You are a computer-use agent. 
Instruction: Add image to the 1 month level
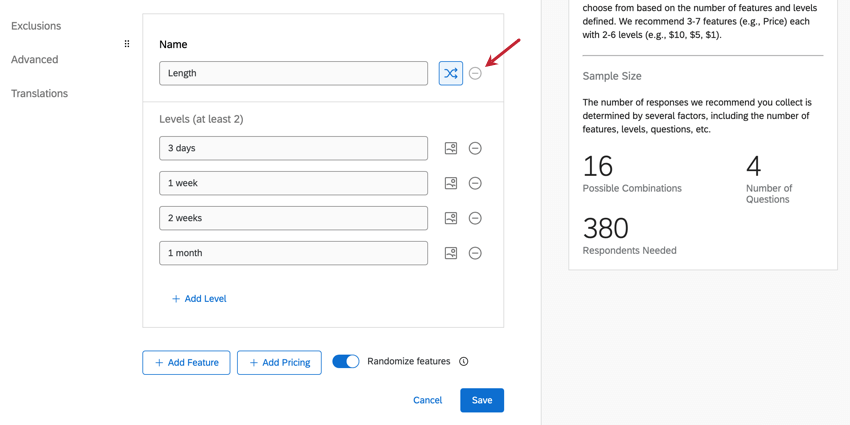pyautogui.click(x=451, y=253)
